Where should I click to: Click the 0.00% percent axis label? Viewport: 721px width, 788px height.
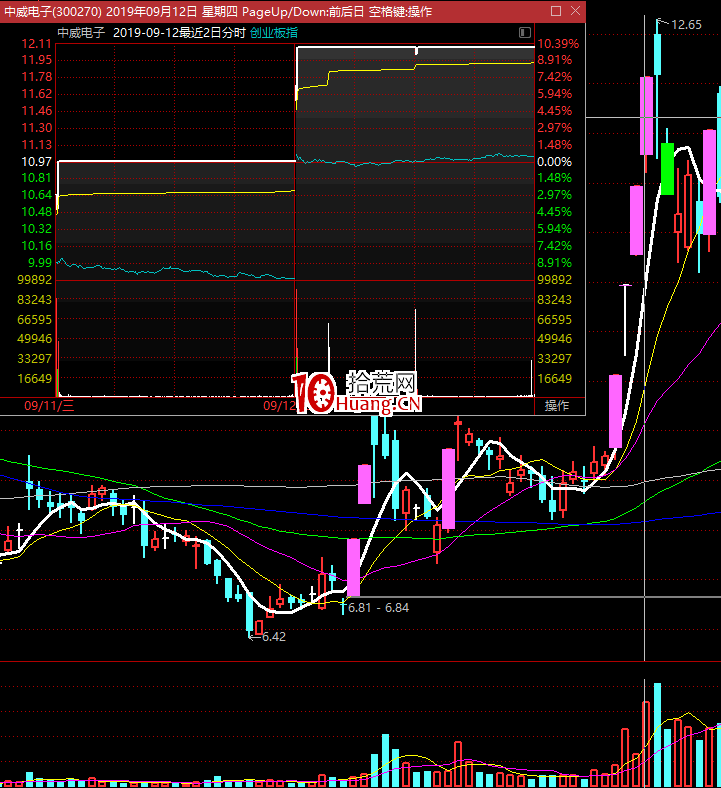pyautogui.click(x=554, y=162)
